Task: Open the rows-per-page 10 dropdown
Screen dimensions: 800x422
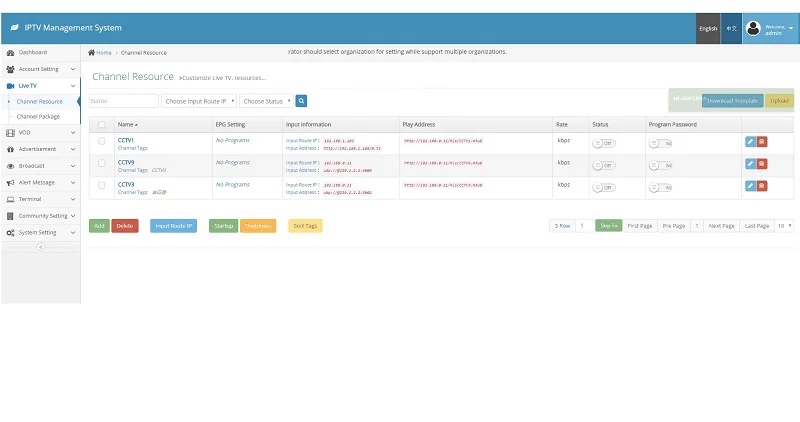Action: (x=784, y=226)
